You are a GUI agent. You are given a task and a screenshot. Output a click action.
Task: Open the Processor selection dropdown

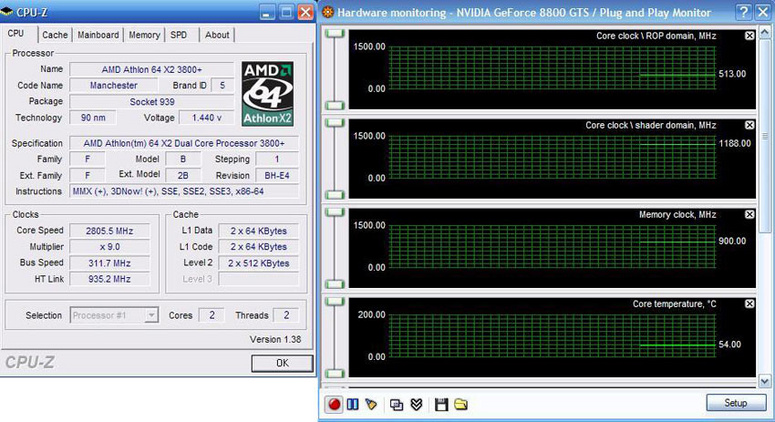tap(151, 316)
